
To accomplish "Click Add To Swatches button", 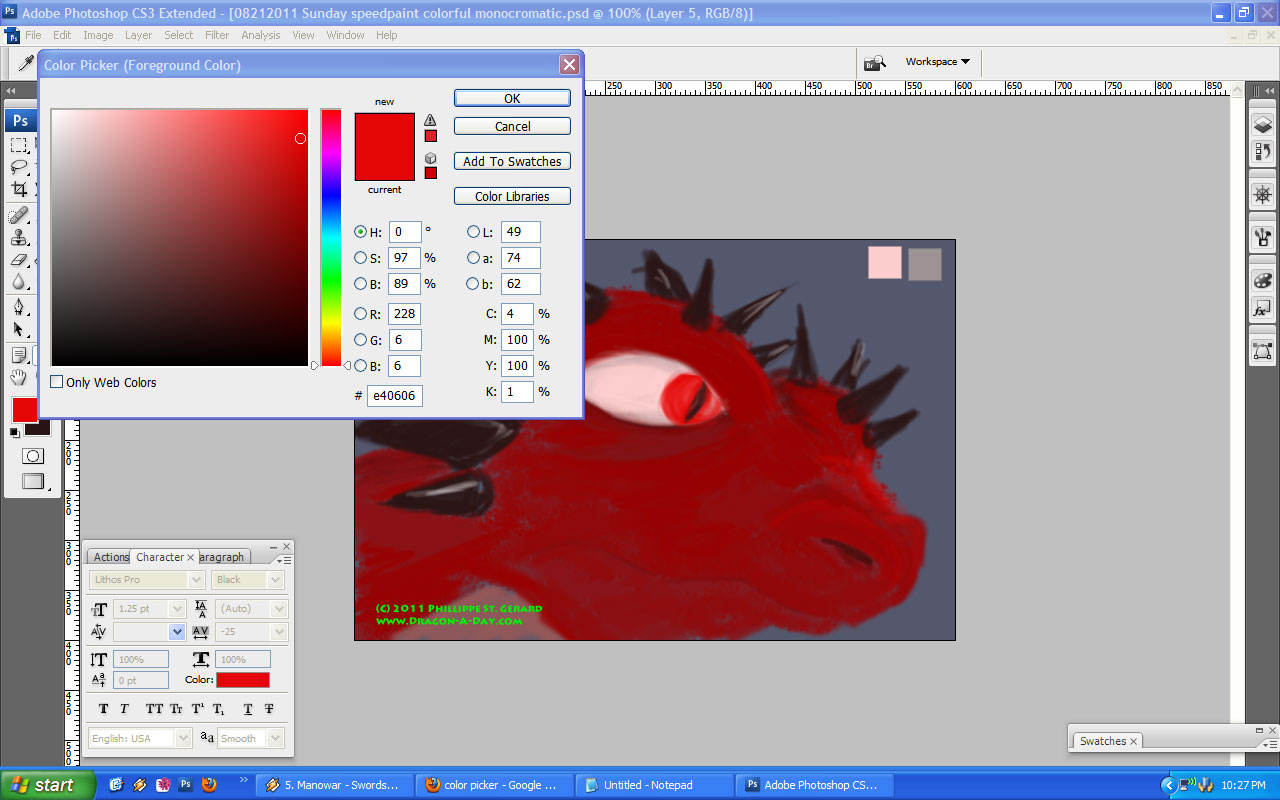I will [512, 161].
